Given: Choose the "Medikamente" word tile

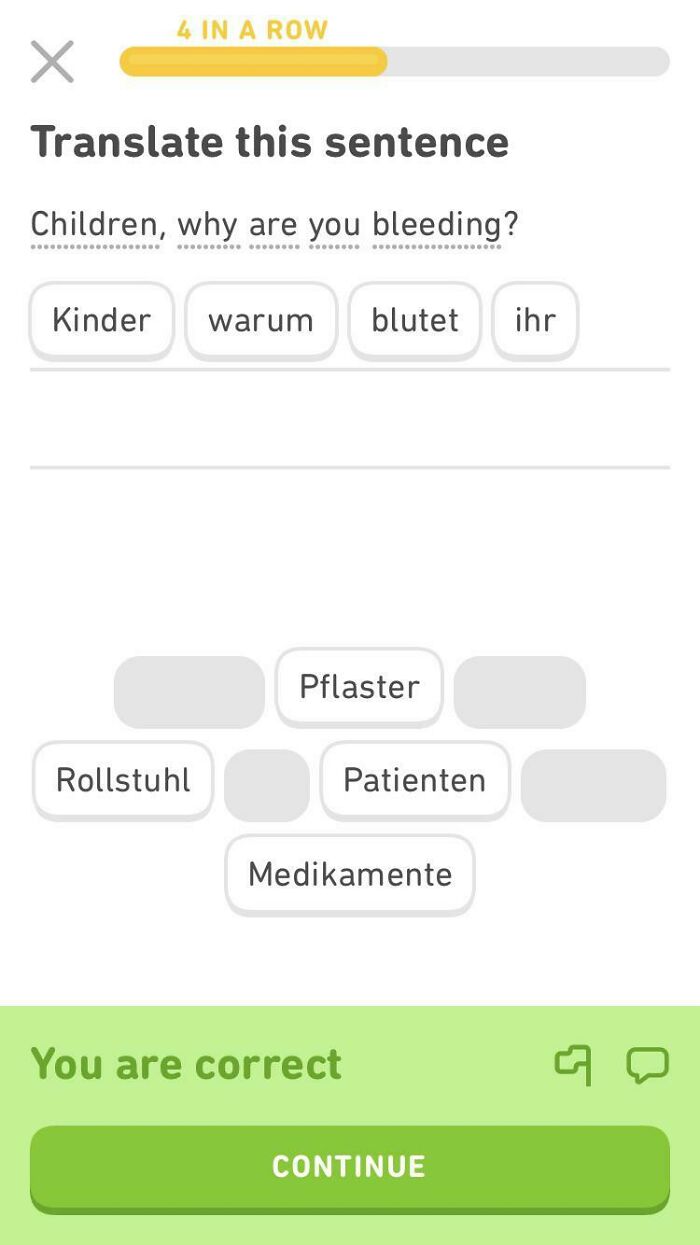Looking at the screenshot, I should 349,874.
